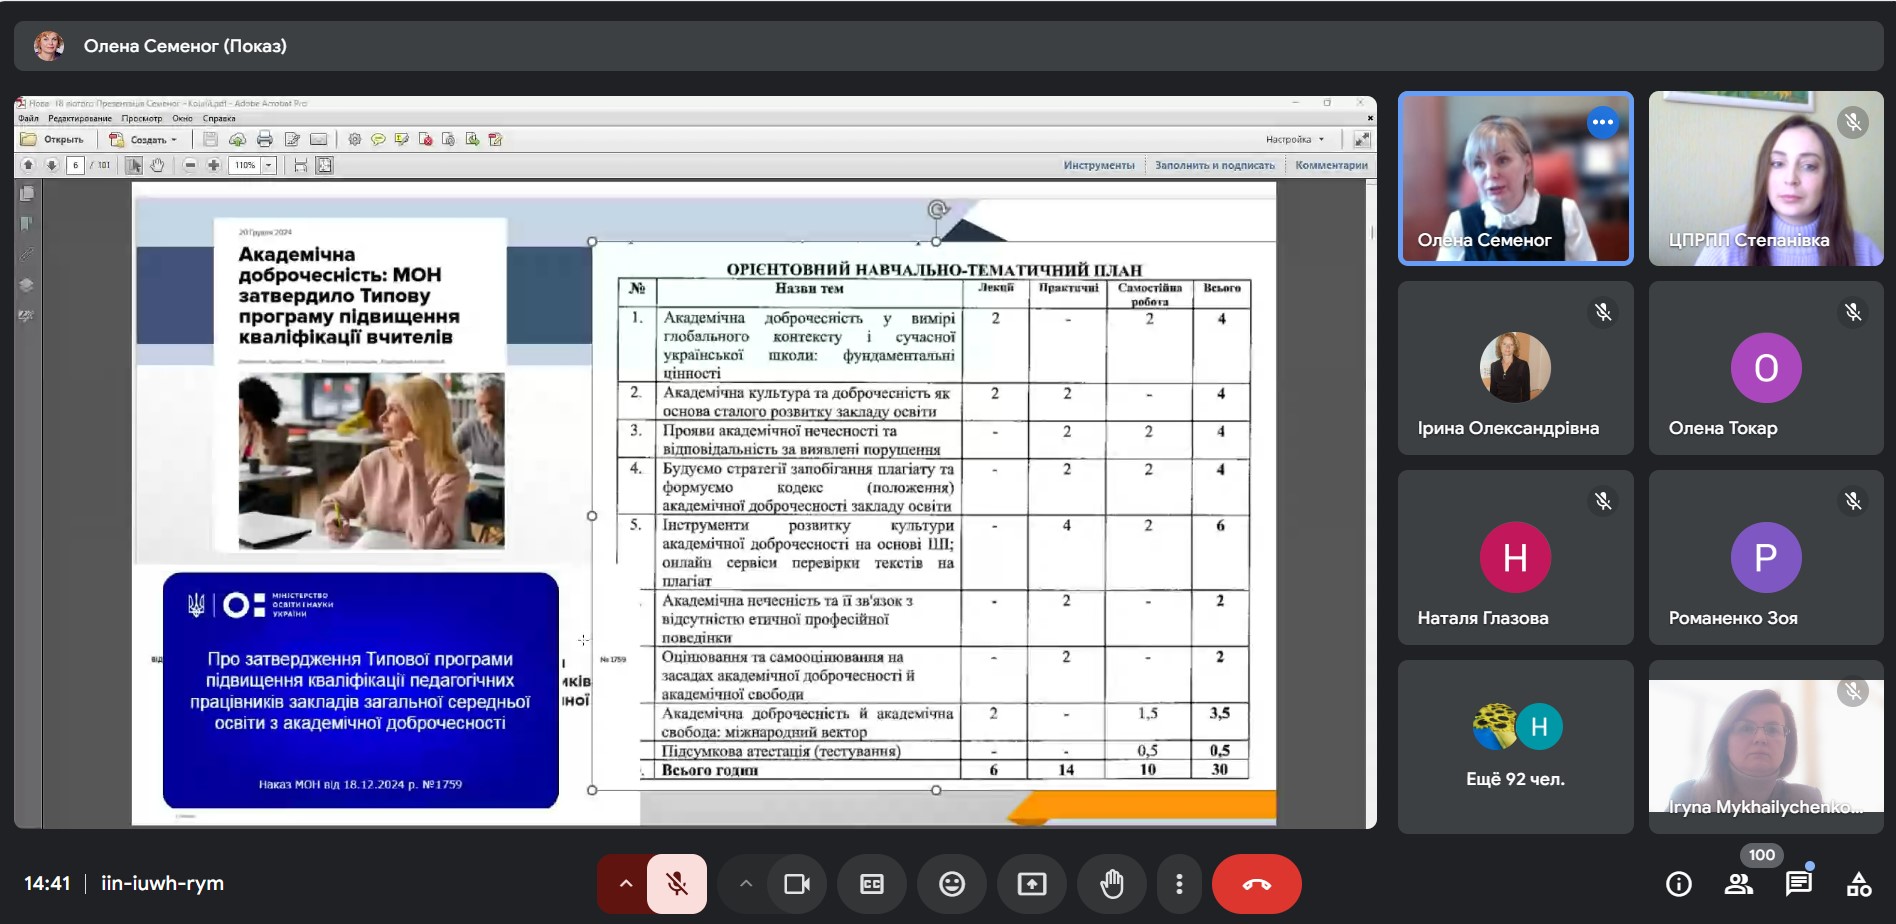Click the rotation handle above the table image
Image resolution: width=1896 pixels, height=924 pixels.
click(x=937, y=209)
